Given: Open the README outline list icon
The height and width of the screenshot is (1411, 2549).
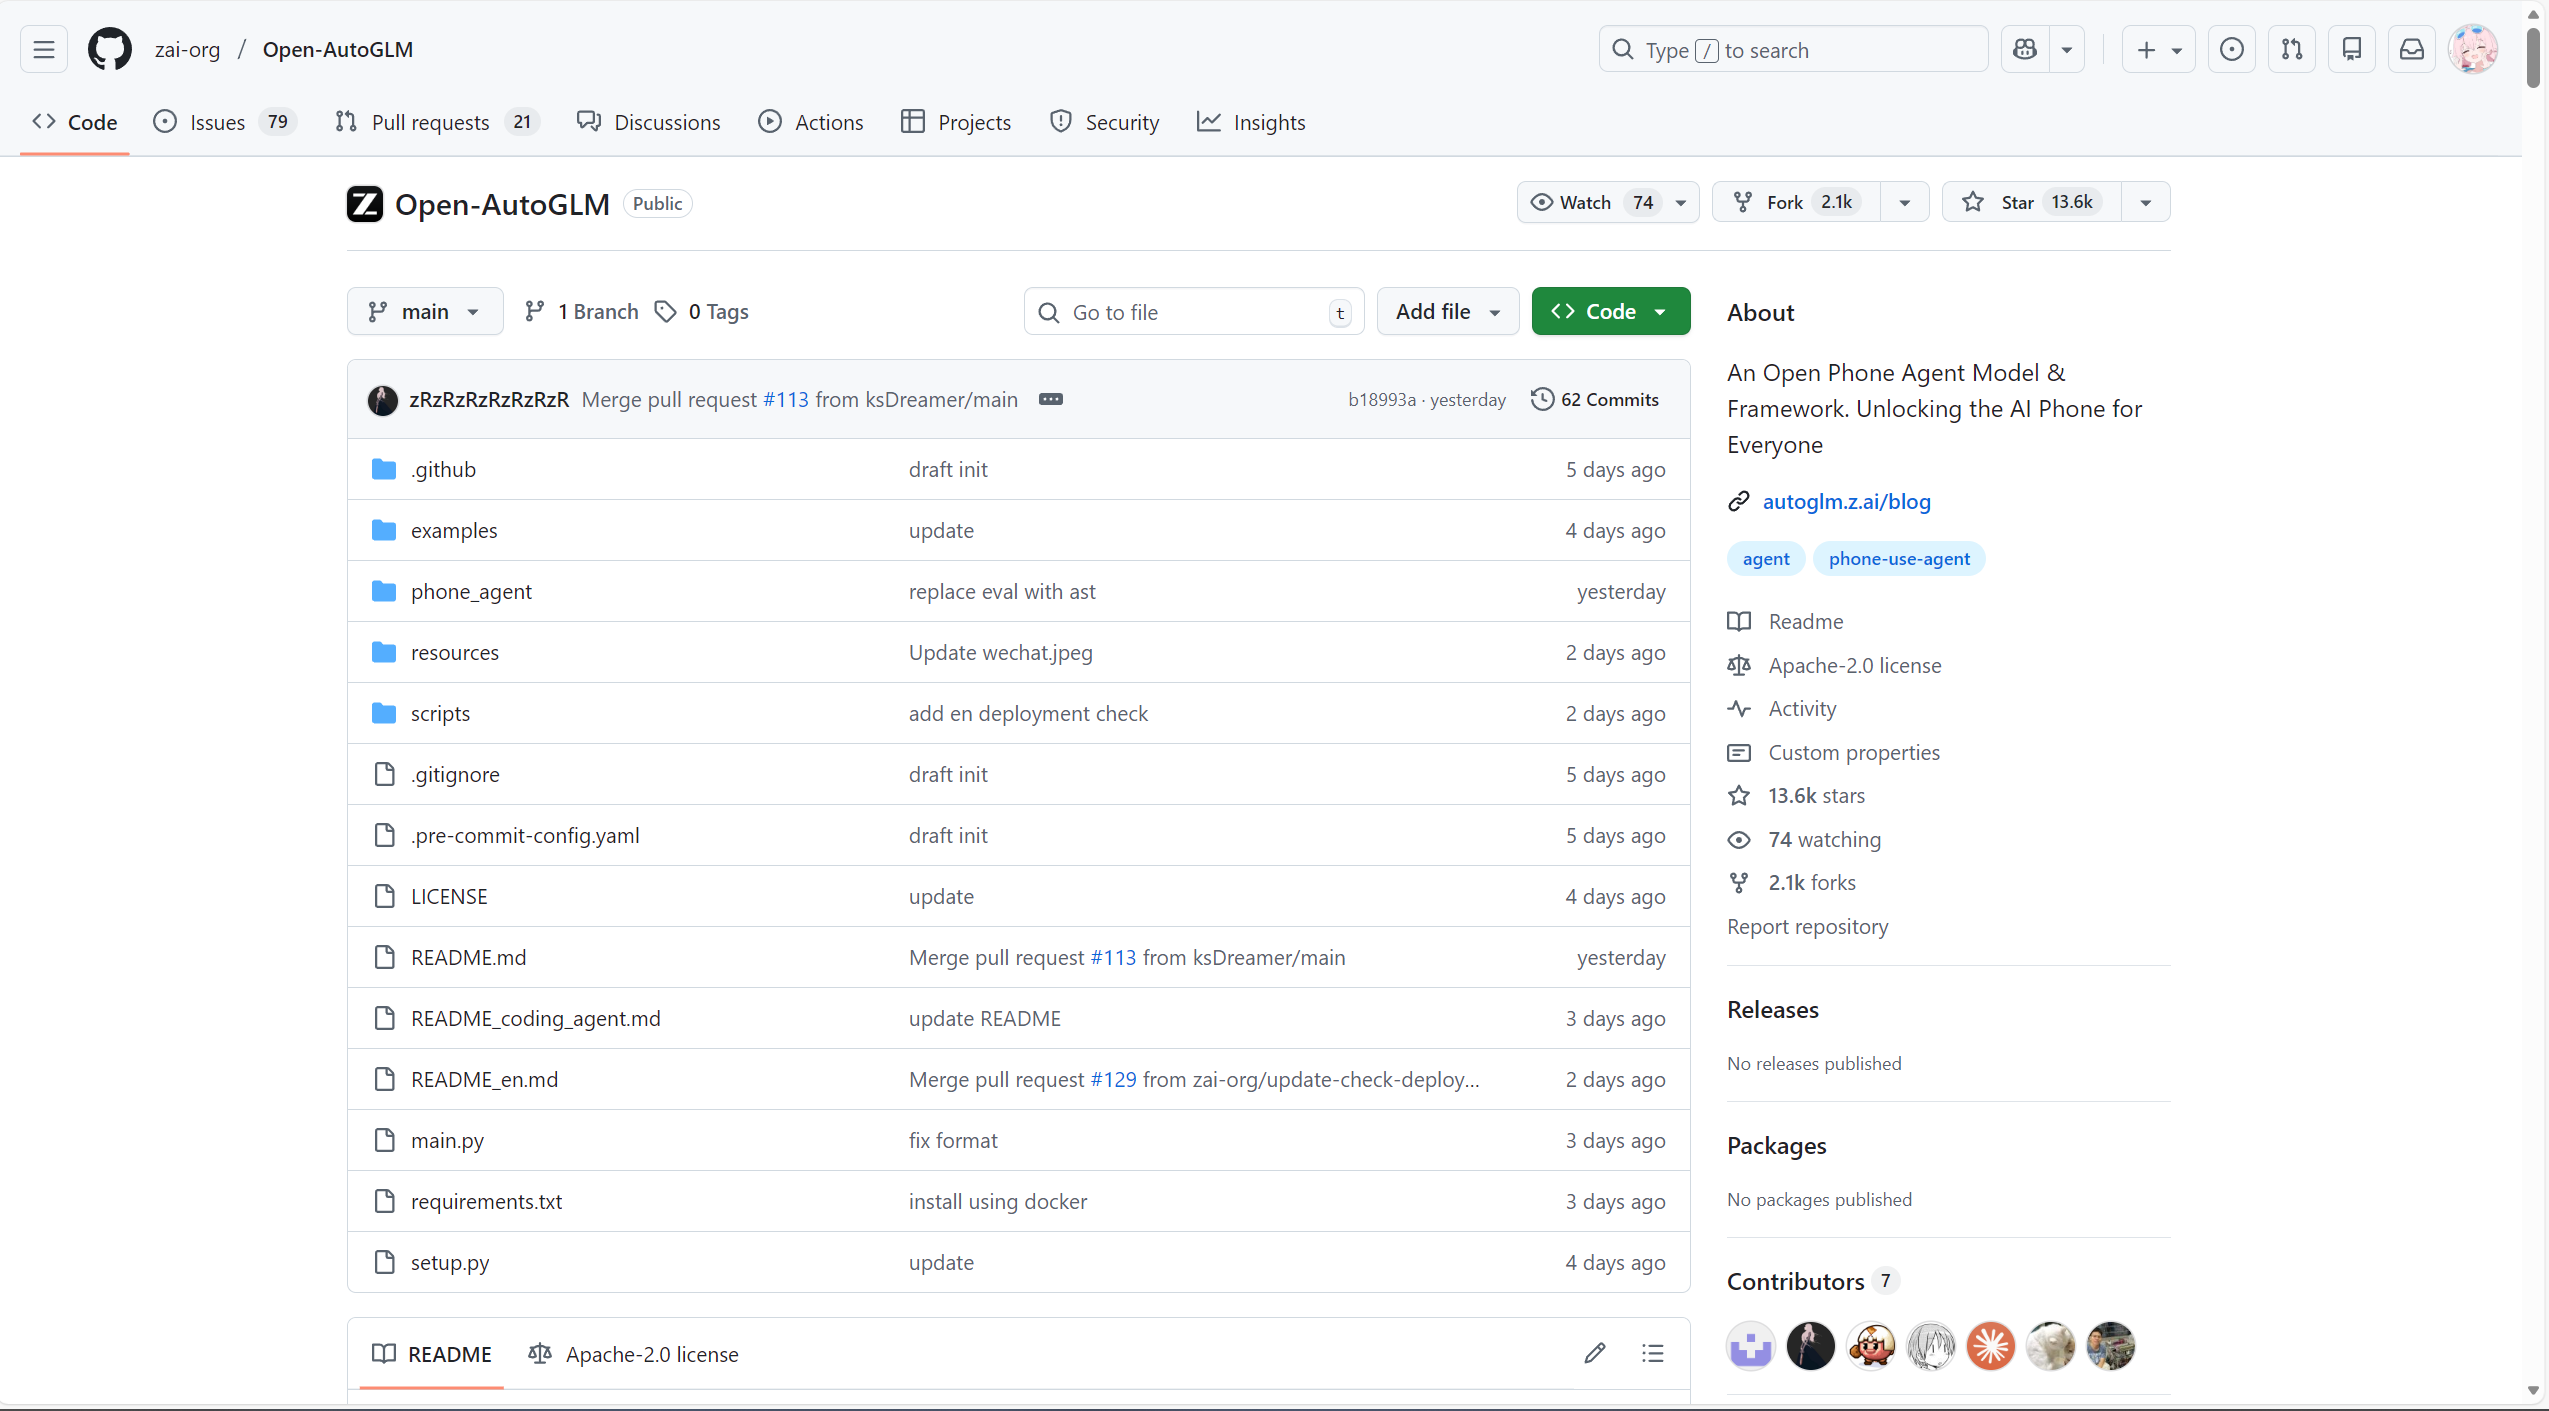Looking at the screenshot, I should tap(1652, 1353).
